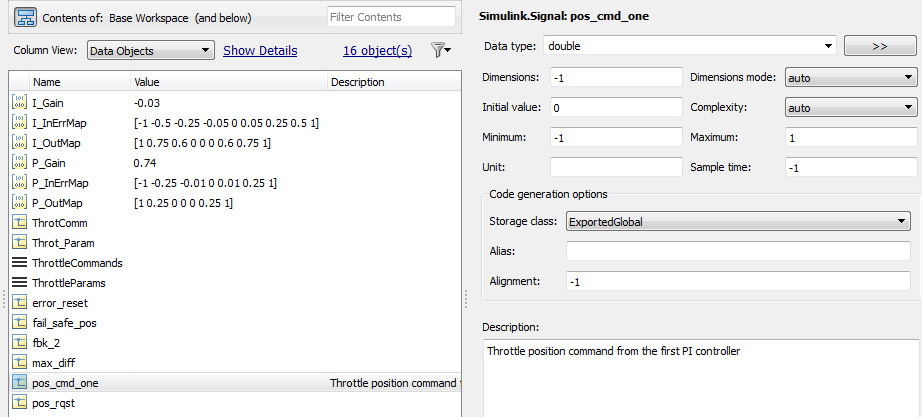Click the Initial value input field
This screenshot has height=417, width=922.
pos(615,107)
